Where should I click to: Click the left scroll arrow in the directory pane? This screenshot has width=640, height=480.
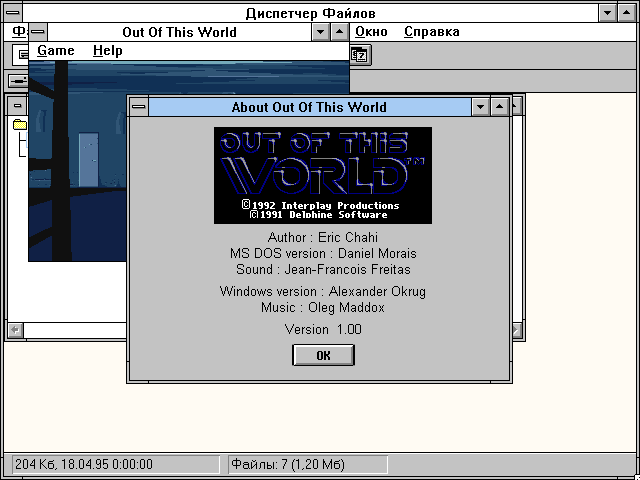click(x=16, y=330)
